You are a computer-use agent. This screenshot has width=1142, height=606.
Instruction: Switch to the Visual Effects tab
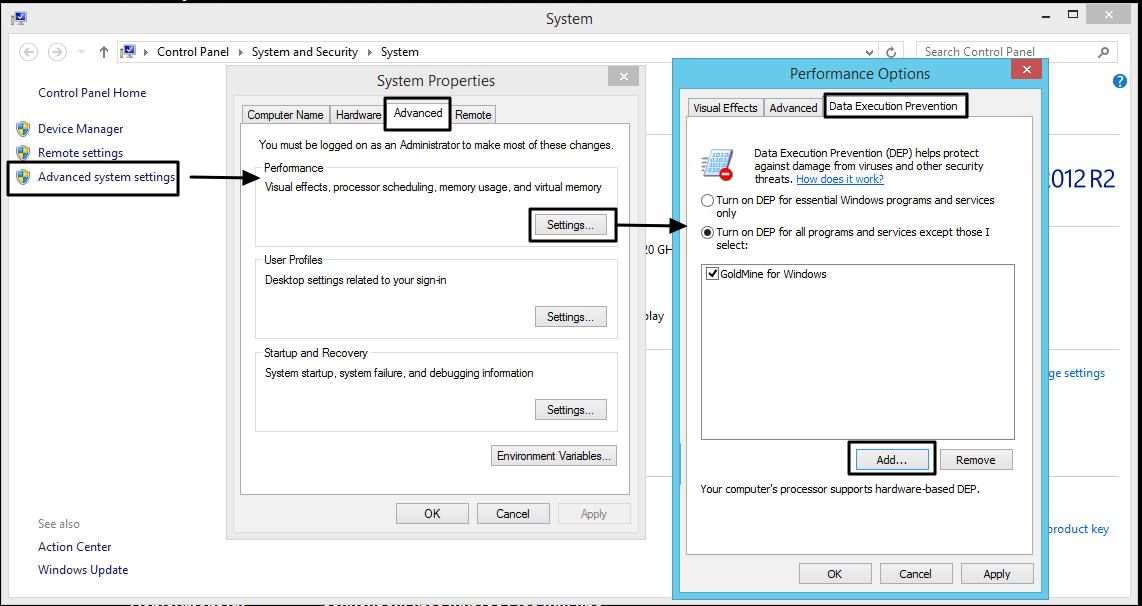click(x=725, y=108)
